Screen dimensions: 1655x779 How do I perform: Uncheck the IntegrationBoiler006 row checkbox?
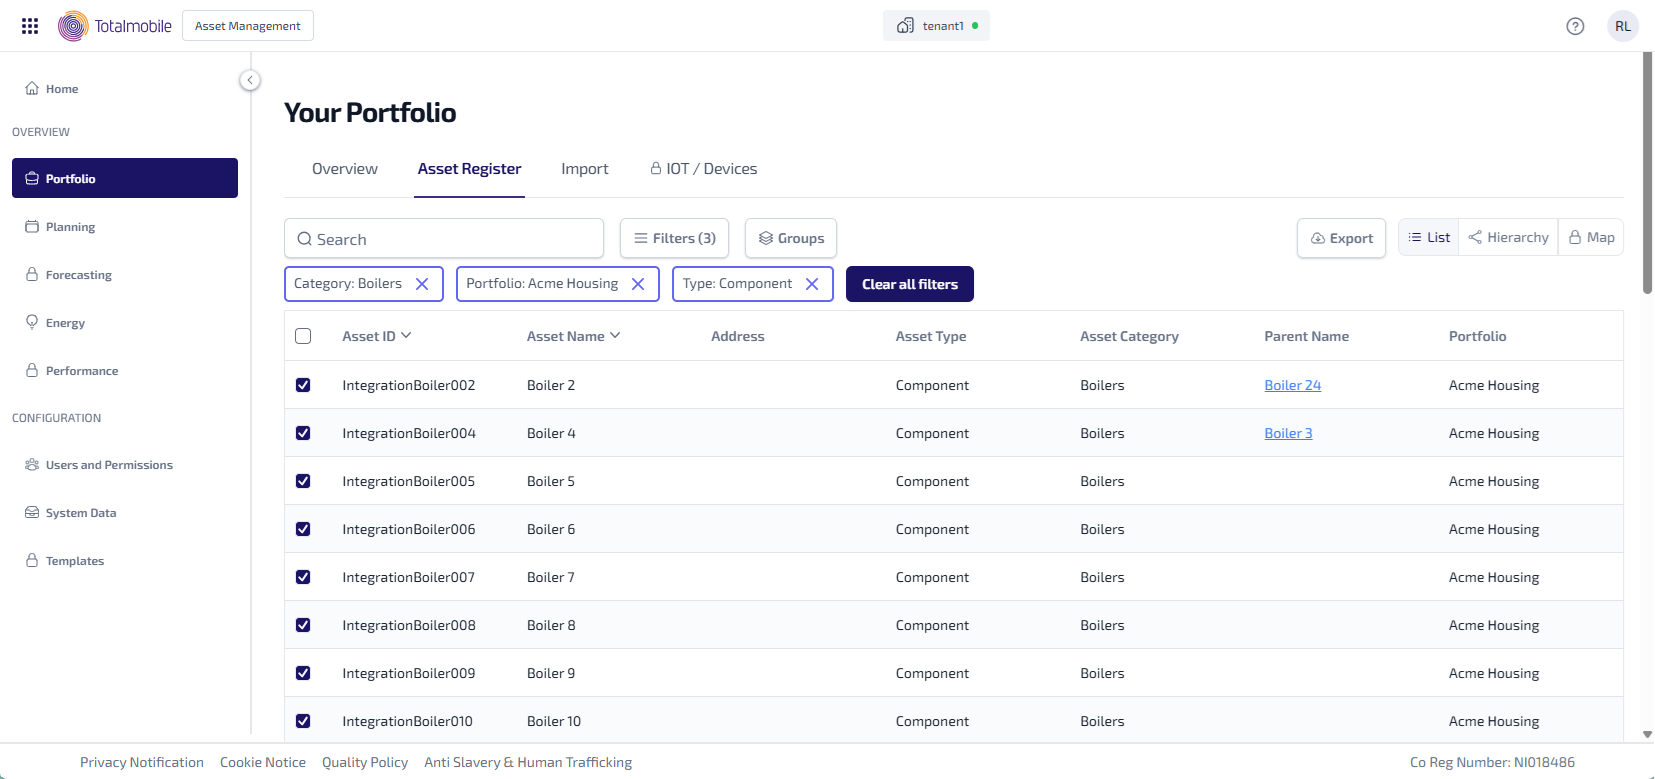coord(303,529)
